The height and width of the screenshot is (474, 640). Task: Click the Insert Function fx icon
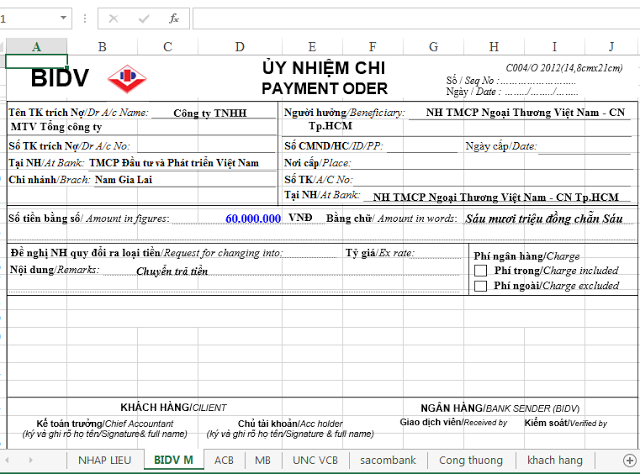173,18
